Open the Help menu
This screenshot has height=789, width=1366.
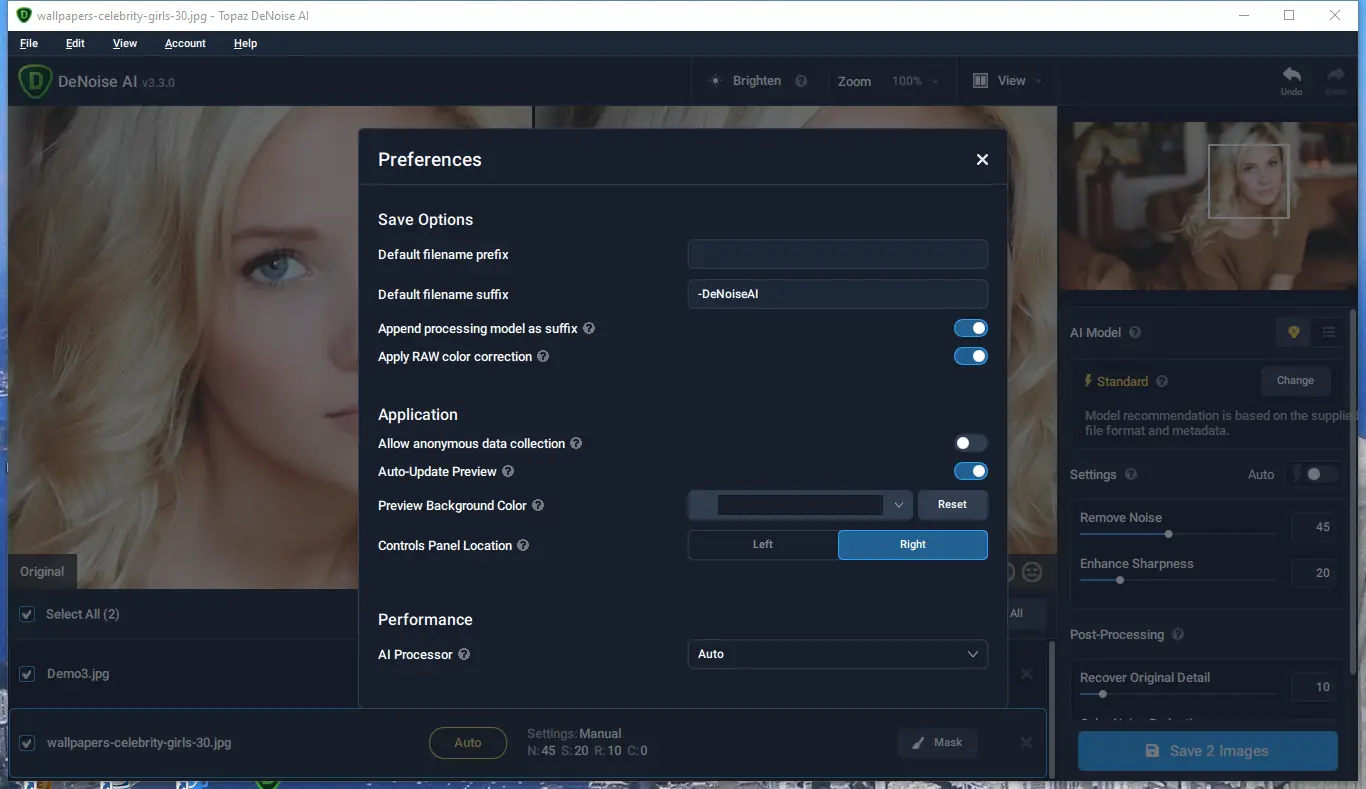click(x=245, y=44)
